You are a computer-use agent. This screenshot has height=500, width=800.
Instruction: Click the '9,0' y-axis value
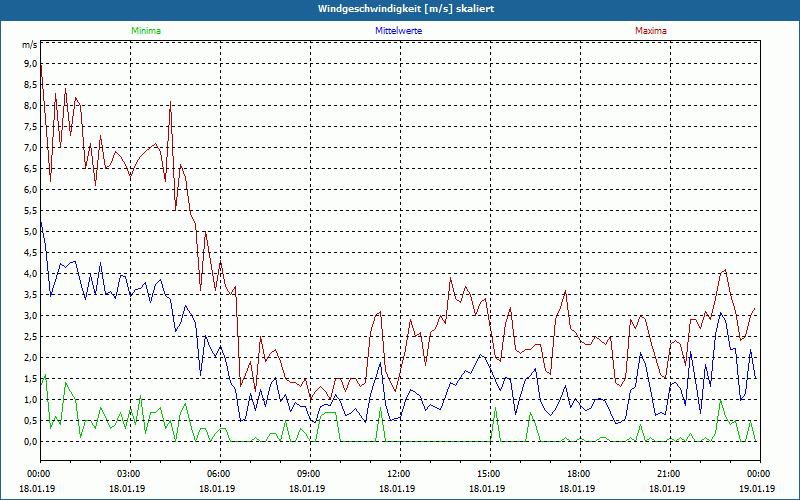31,64
